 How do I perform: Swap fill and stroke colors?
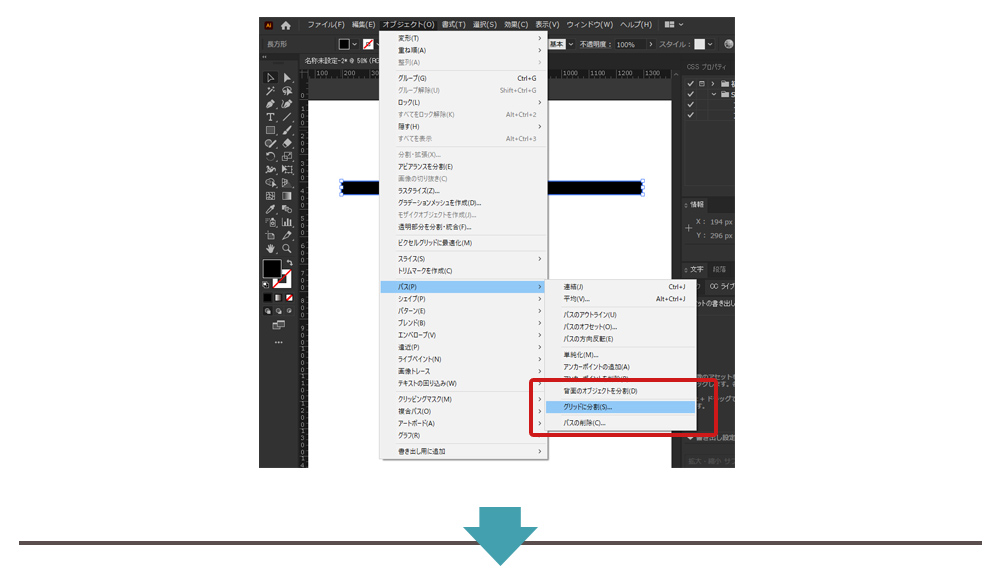[288, 263]
